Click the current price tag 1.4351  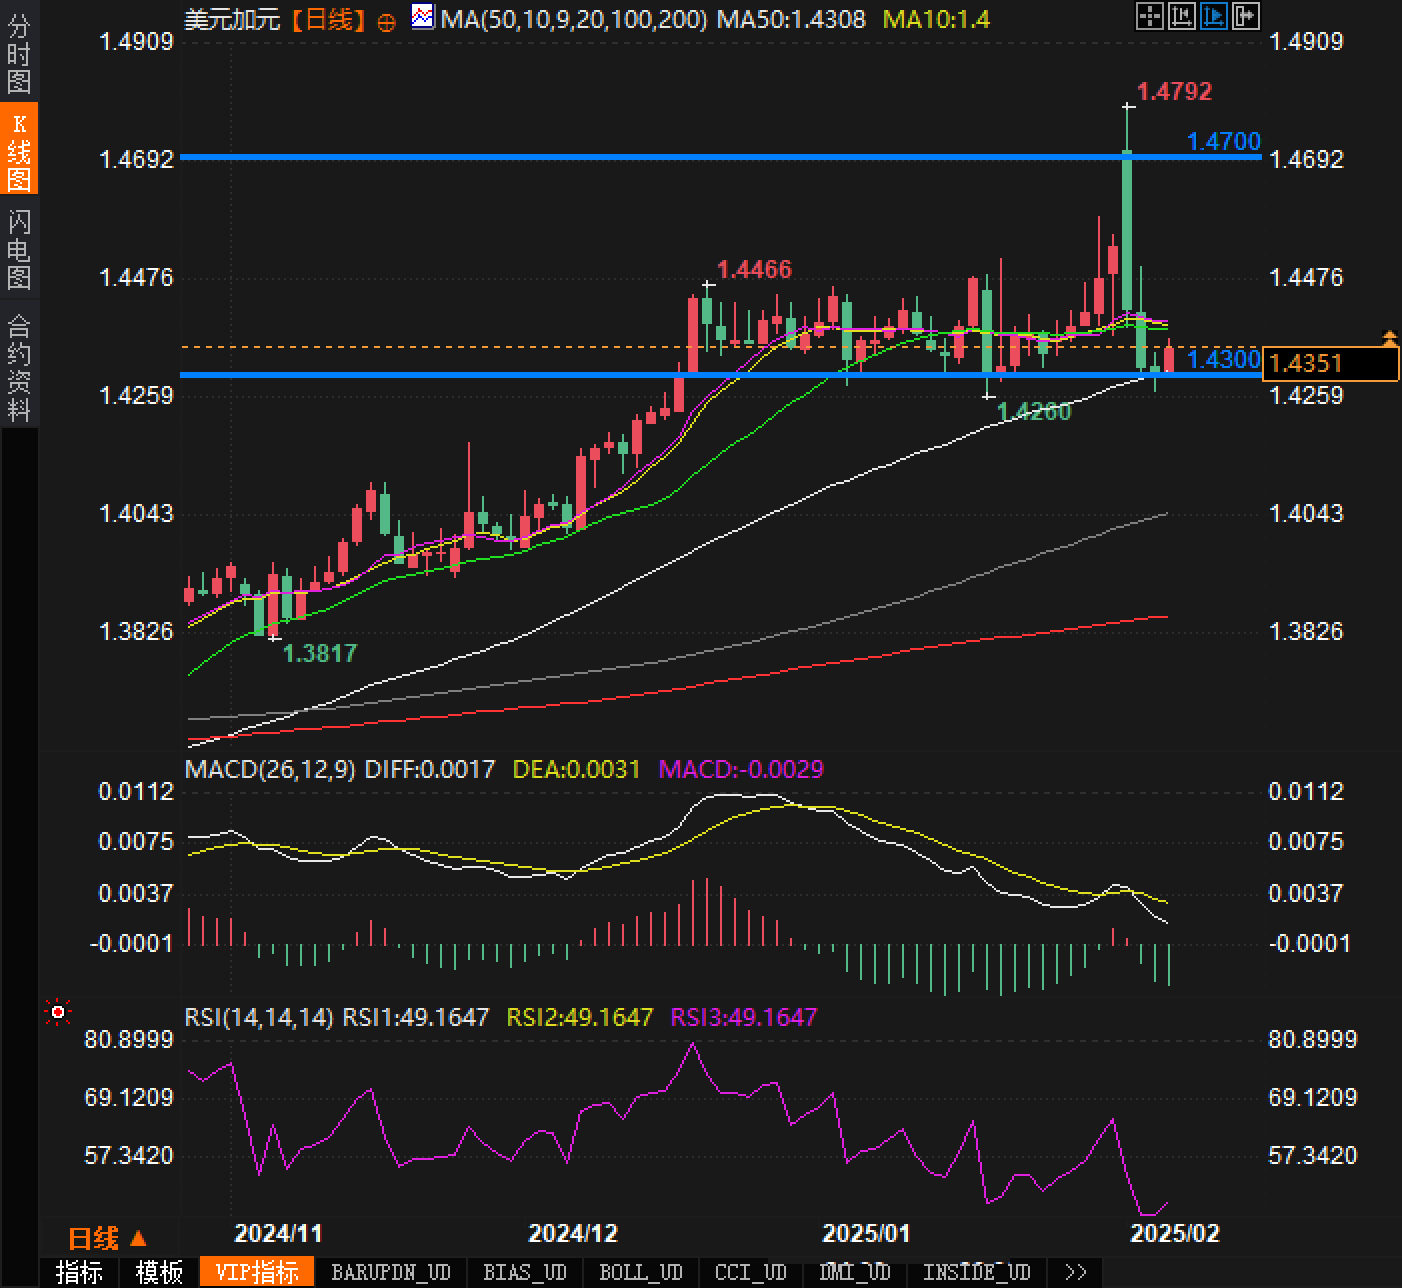[1330, 363]
